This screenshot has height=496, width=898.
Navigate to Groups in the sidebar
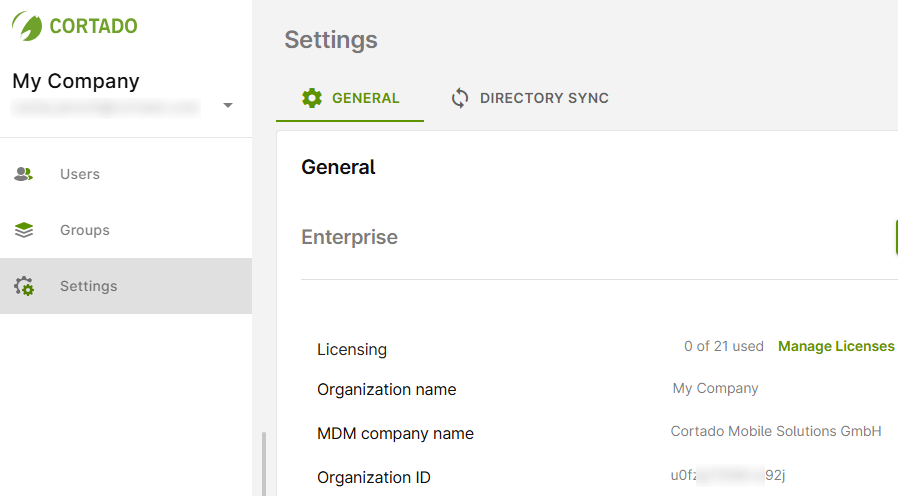(85, 230)
